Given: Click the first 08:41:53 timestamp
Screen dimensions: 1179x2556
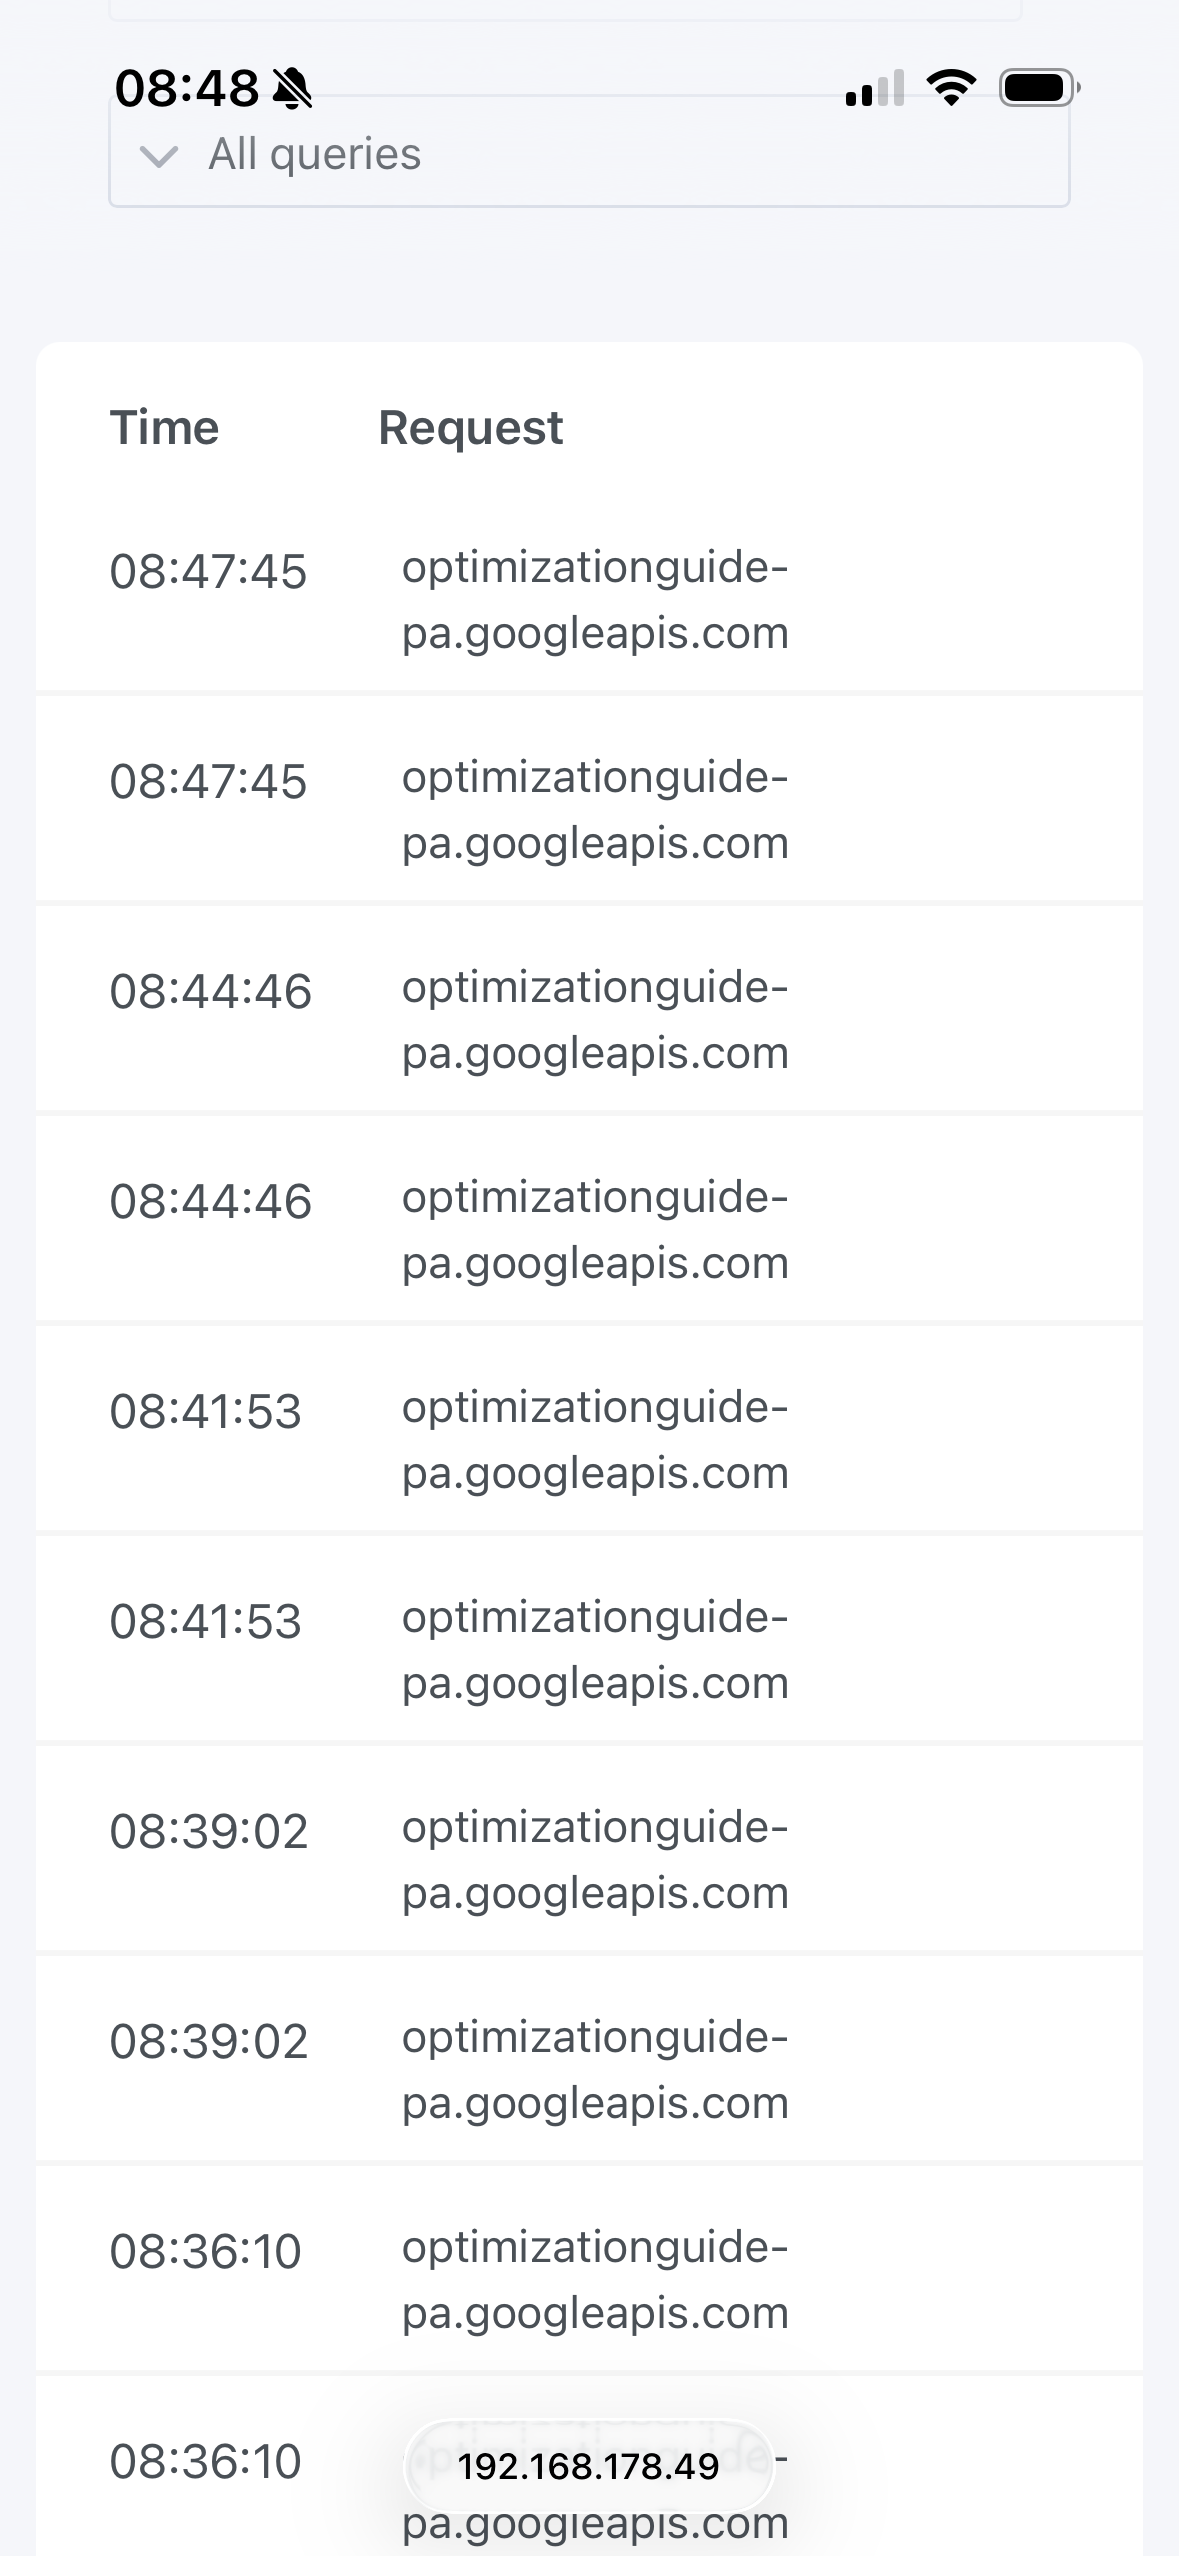Looking at the screenshot, I should (205, 1411).
